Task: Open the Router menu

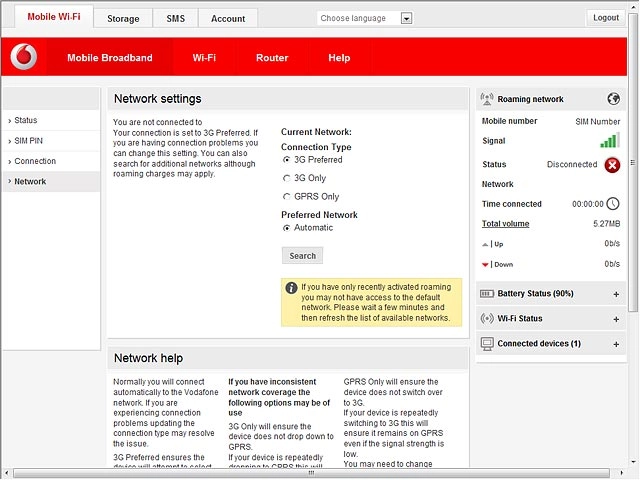Action: coord(272,58)
